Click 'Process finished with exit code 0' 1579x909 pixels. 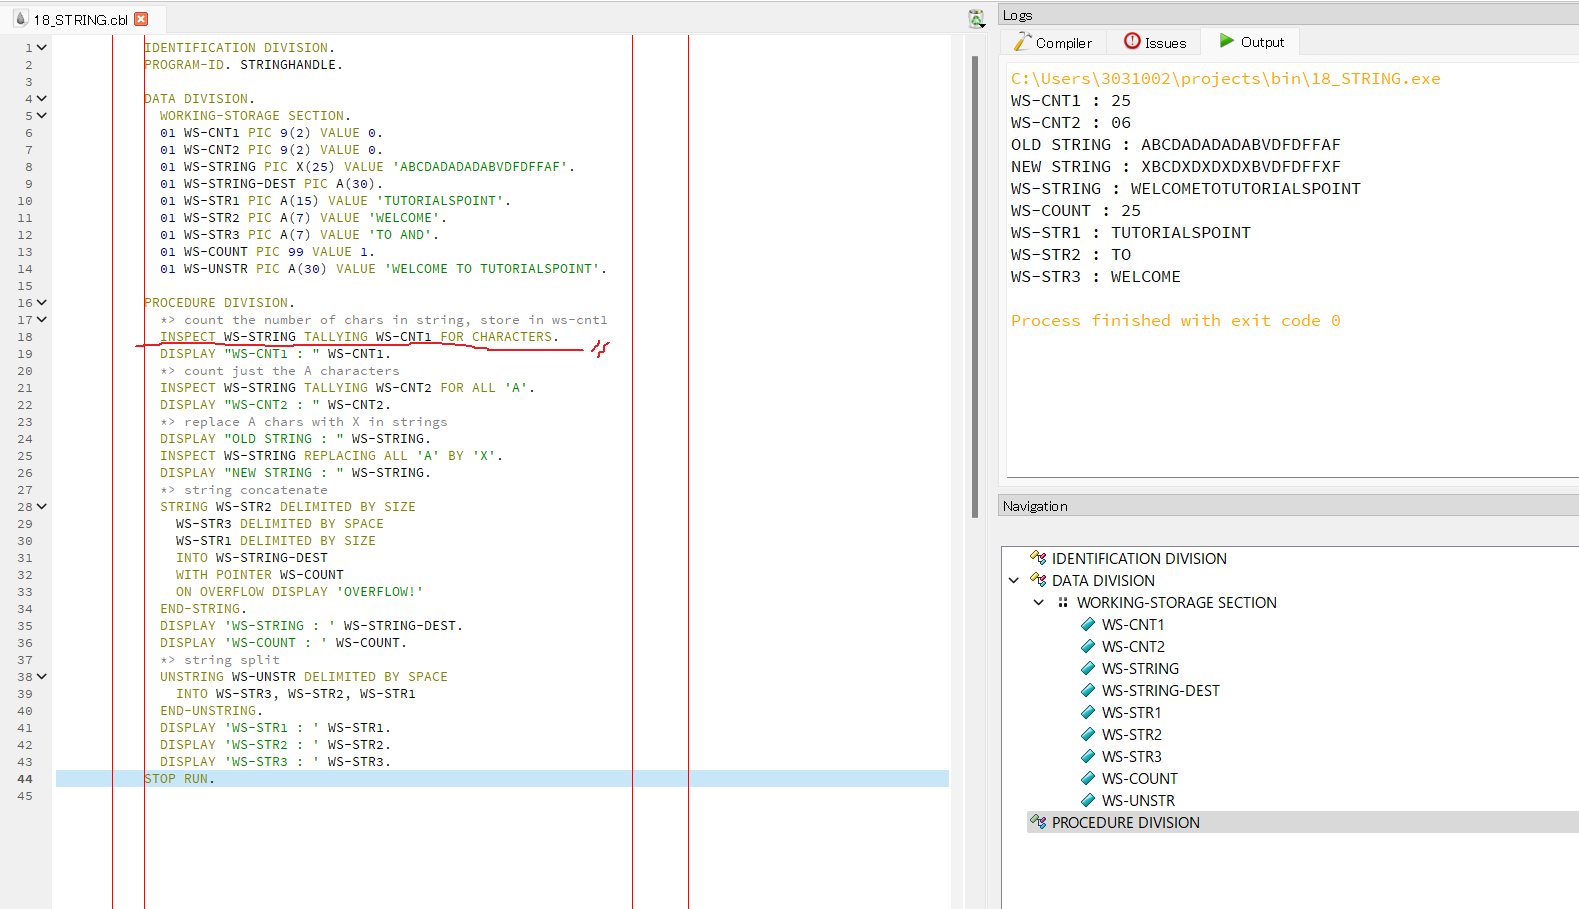(1175, 321)
